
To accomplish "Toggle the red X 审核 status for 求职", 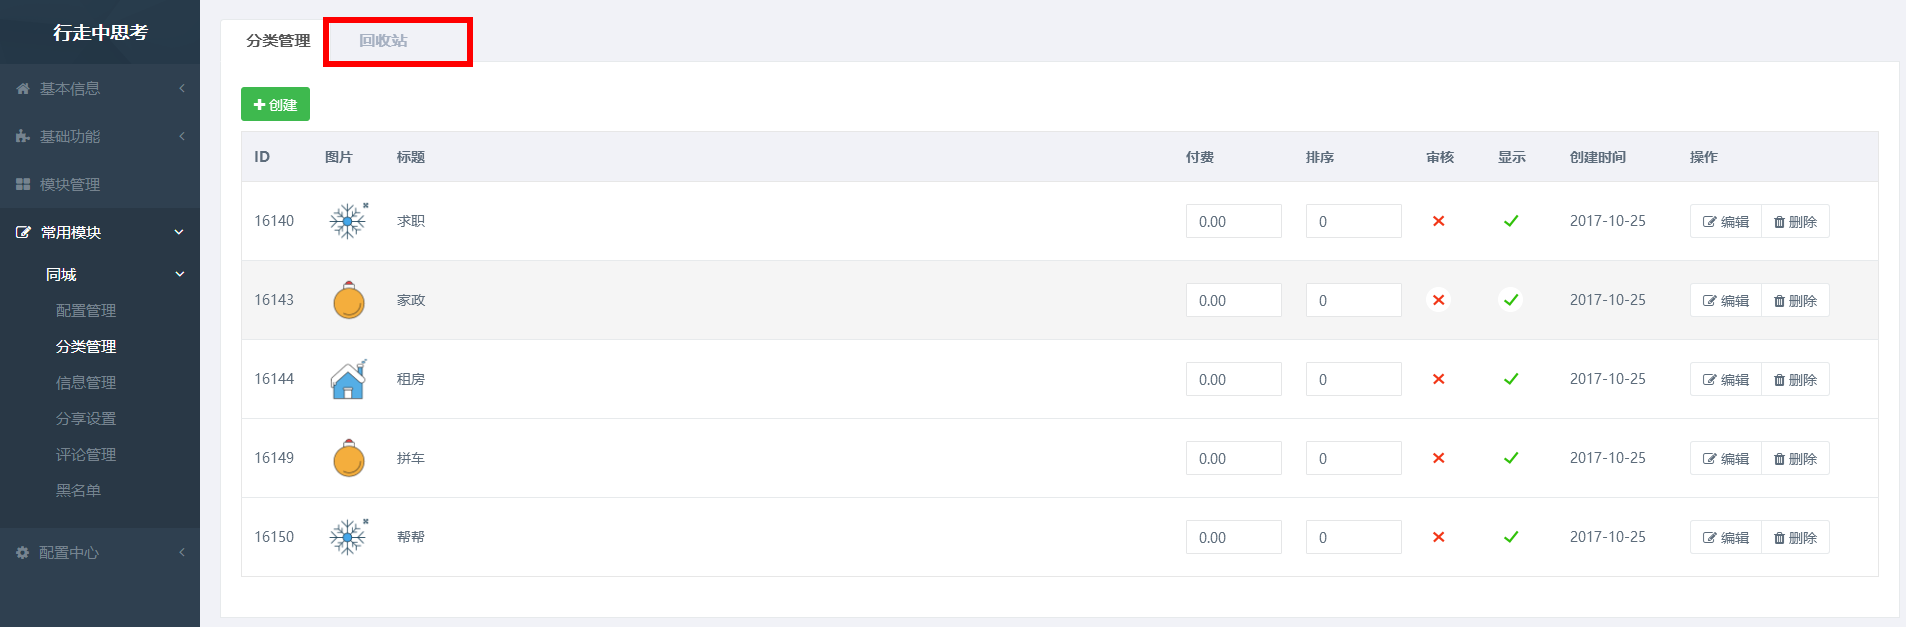I will click(1438, 221).
